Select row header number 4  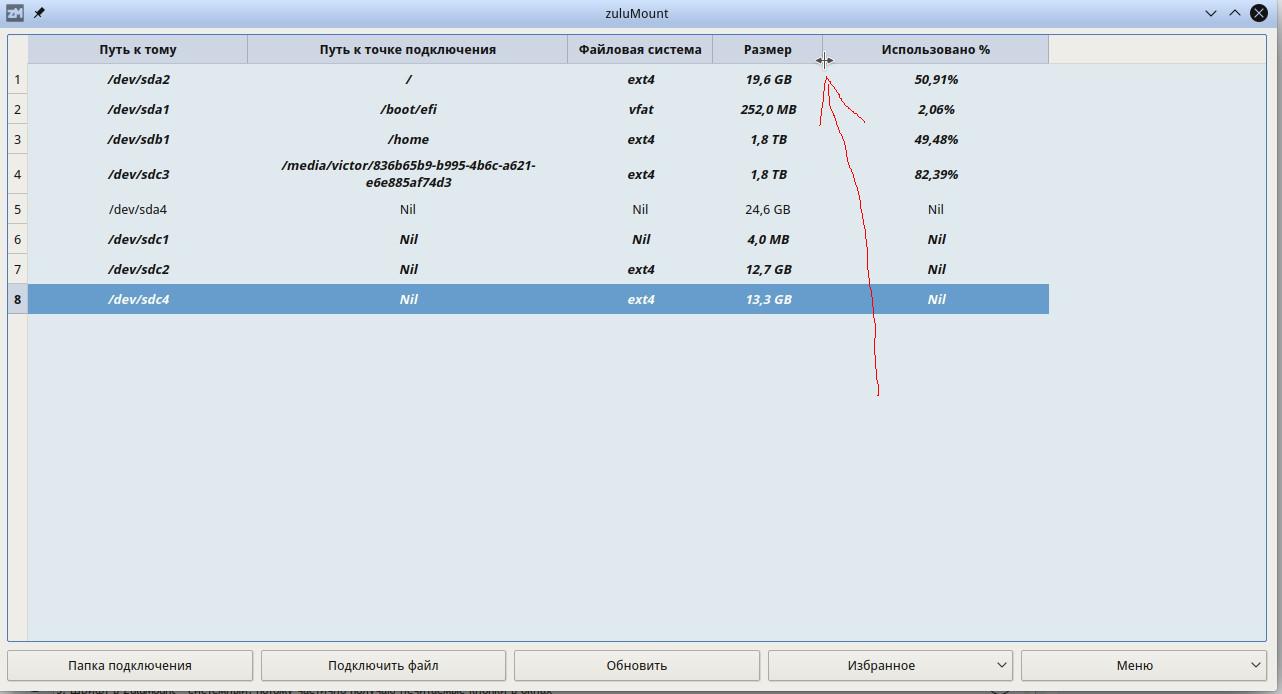click(17, 174)
